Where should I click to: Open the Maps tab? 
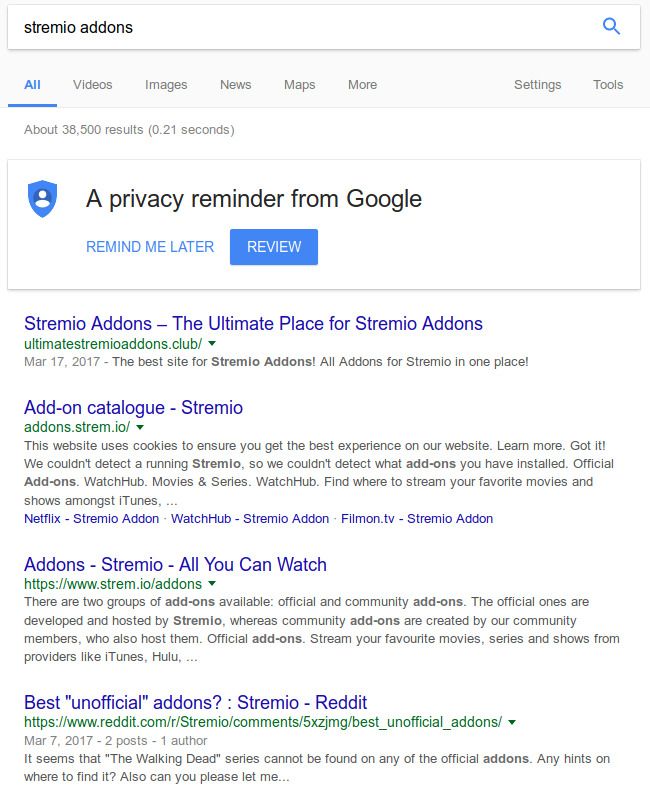pyautogui.click(x=299, y=85)
